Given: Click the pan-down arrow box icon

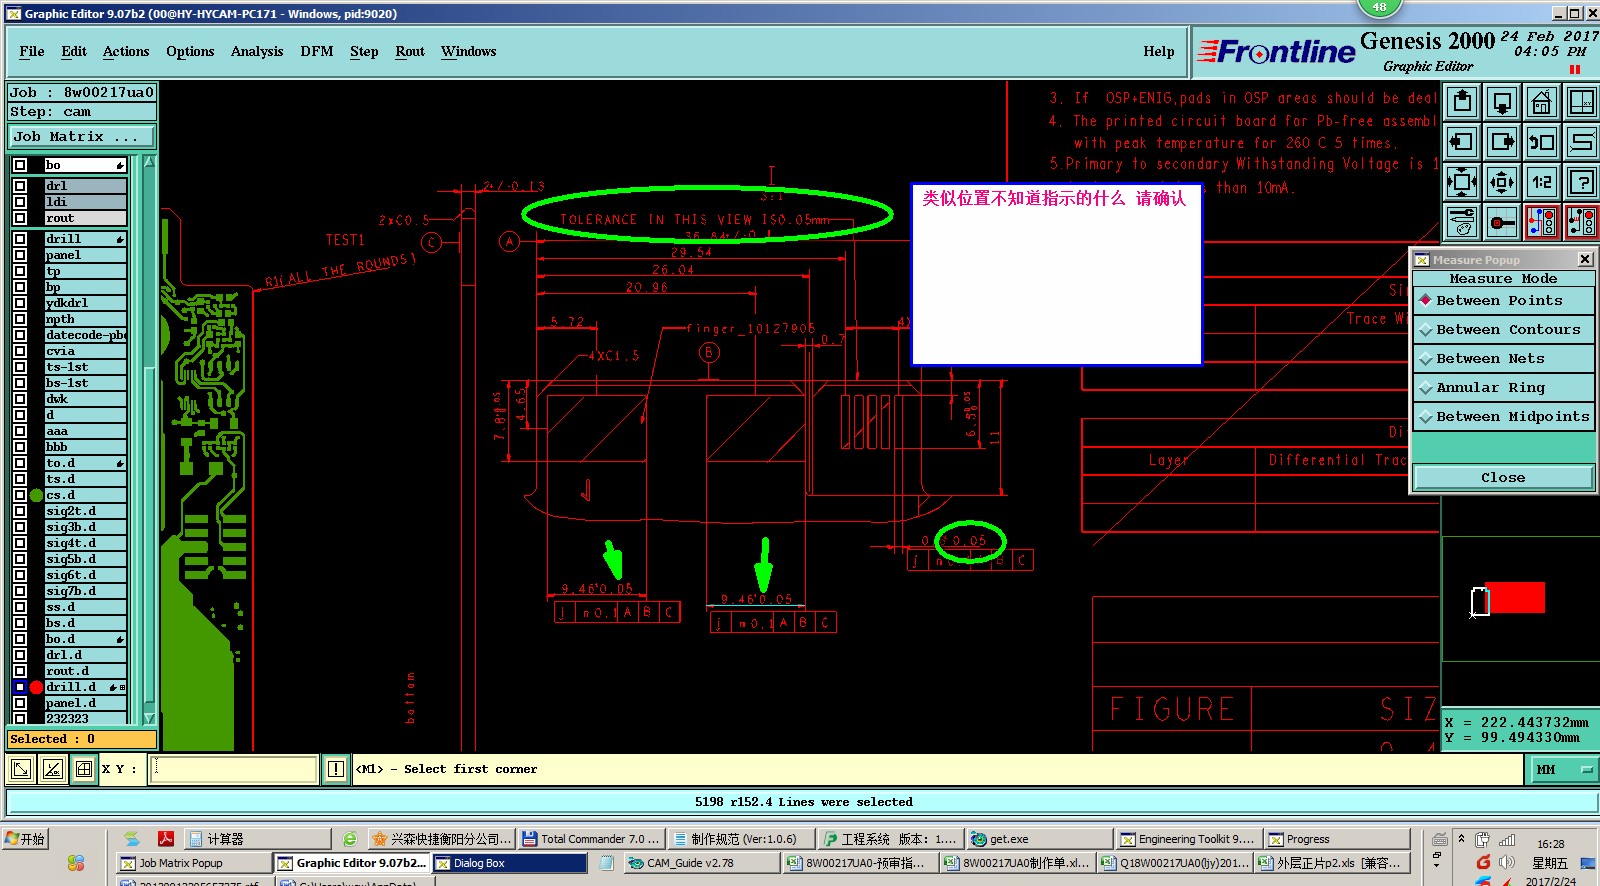Looking at the screenshot, I should (1502, 102).
